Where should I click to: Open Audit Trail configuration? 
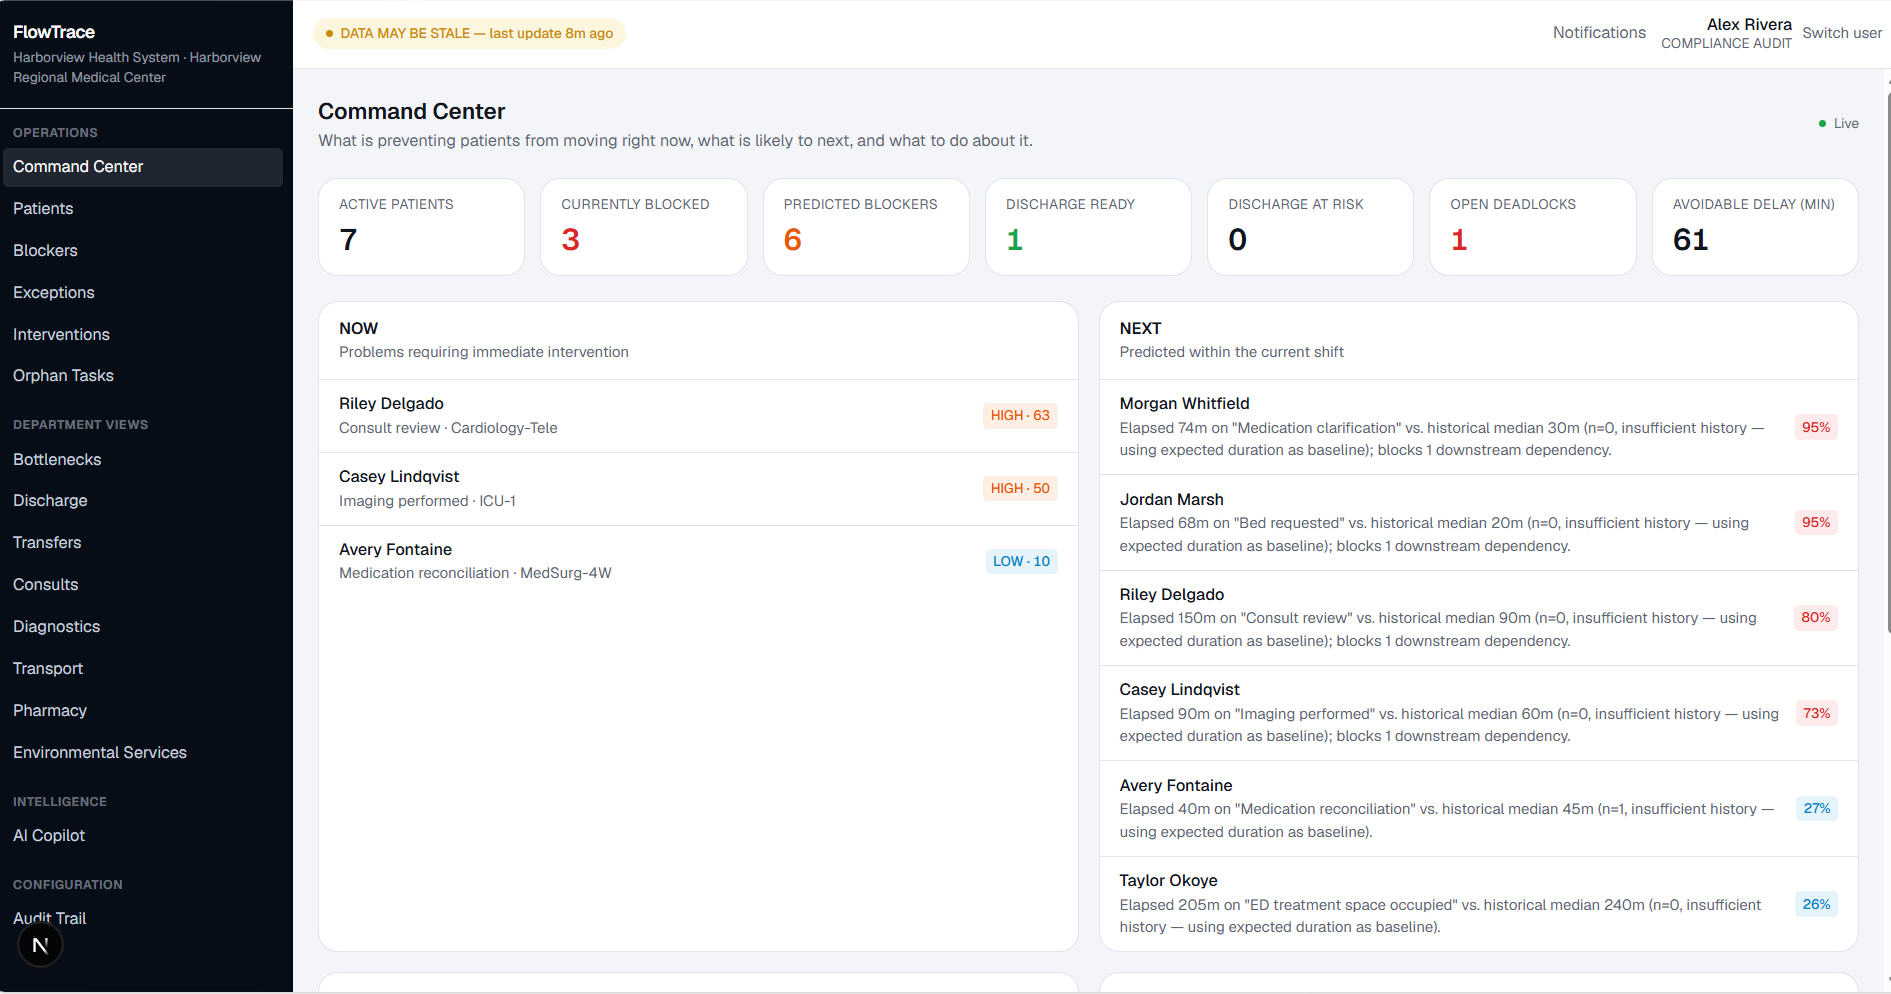tap(143, 919)
